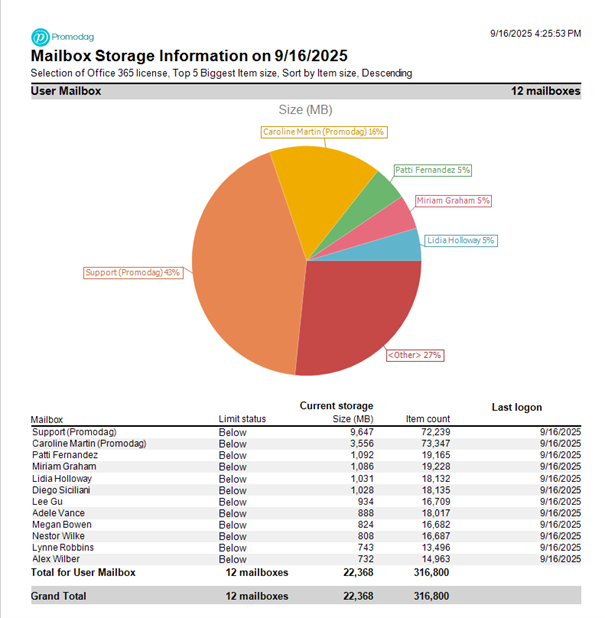Click the 'Last logon' column header

click(517, 407)
